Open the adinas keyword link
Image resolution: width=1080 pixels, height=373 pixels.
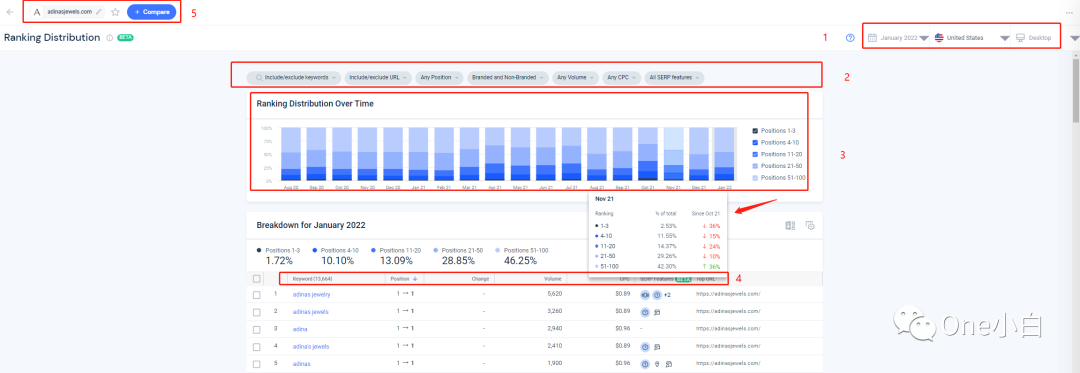point(302,363)
